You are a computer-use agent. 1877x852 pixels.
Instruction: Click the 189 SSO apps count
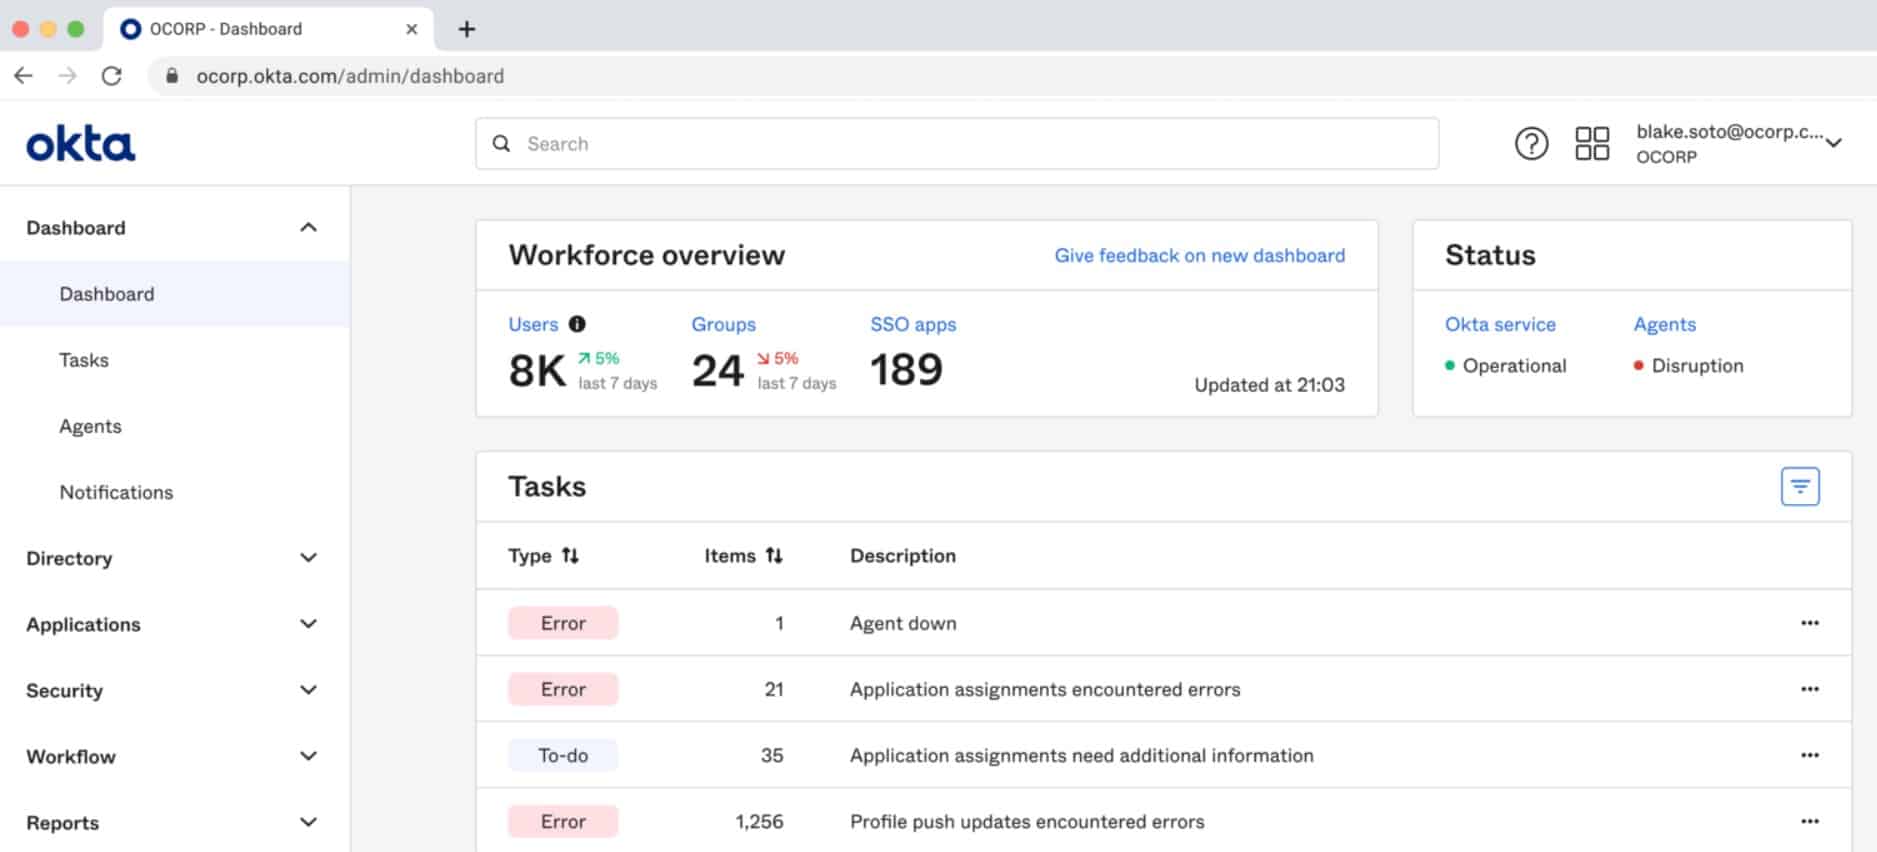tap(906, 370)
